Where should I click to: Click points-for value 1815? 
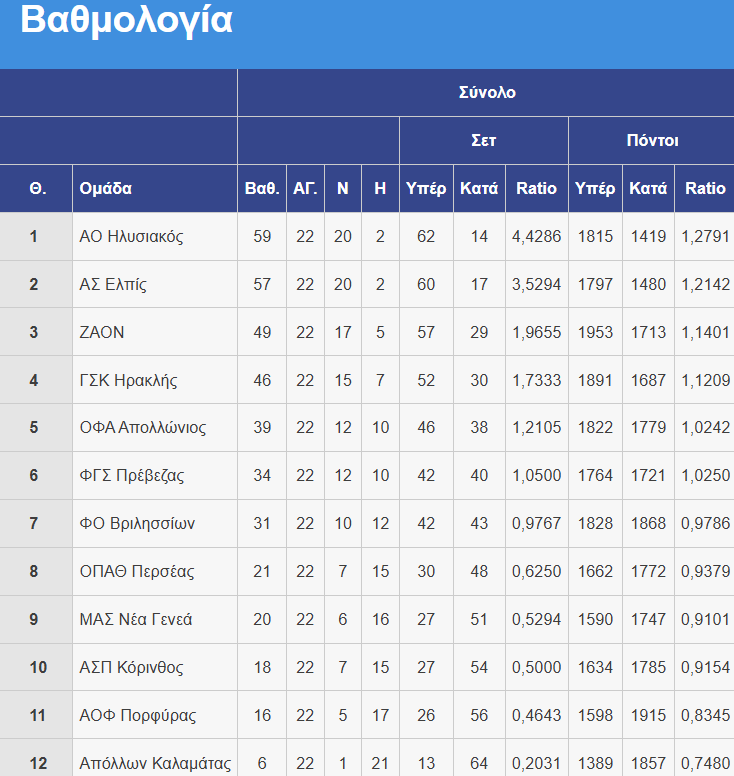[595, 237]
